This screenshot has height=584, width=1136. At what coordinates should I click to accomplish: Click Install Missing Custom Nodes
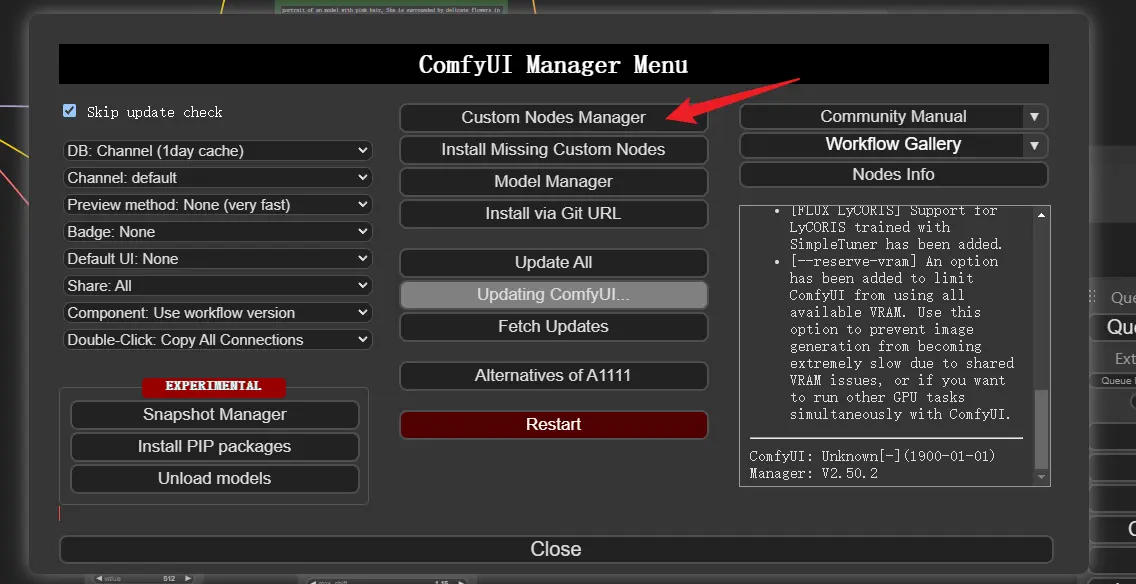pos(554,149)
